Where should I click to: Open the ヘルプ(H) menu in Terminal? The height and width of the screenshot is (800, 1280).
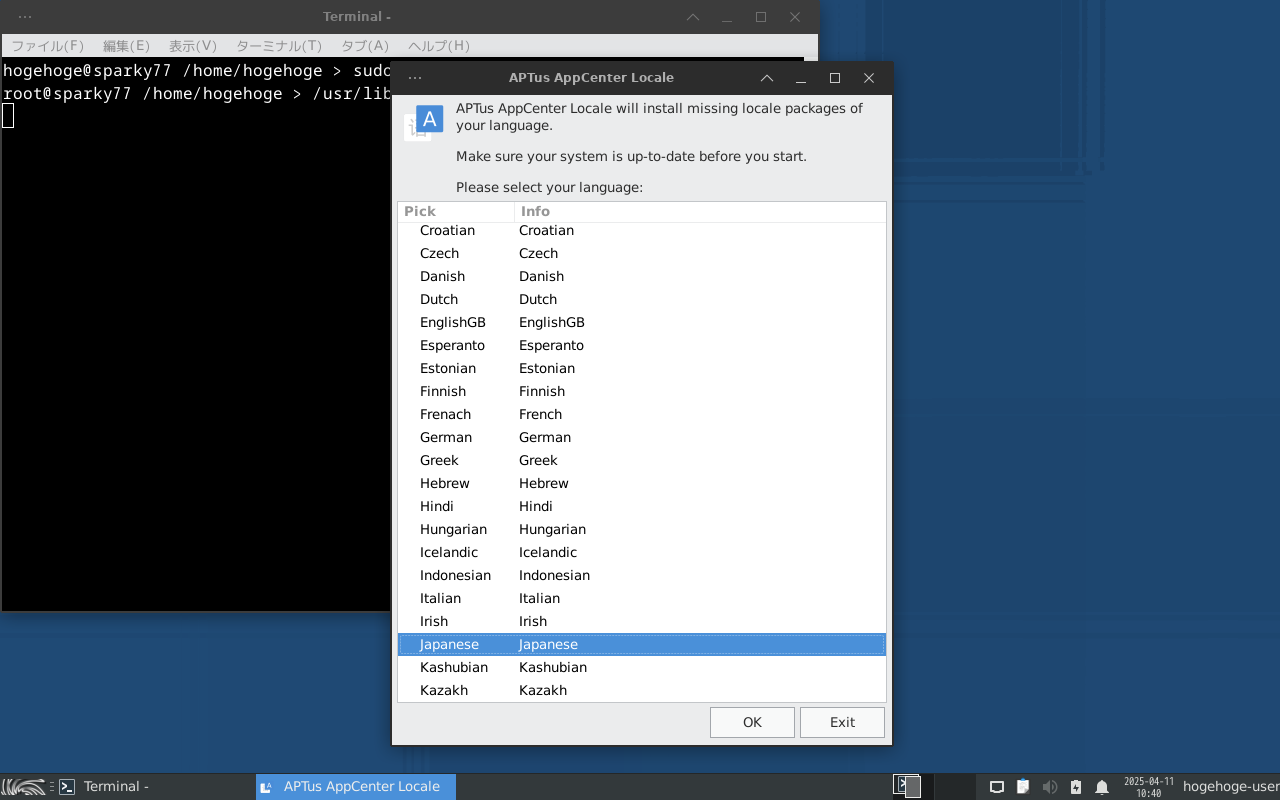click(439, 46)
